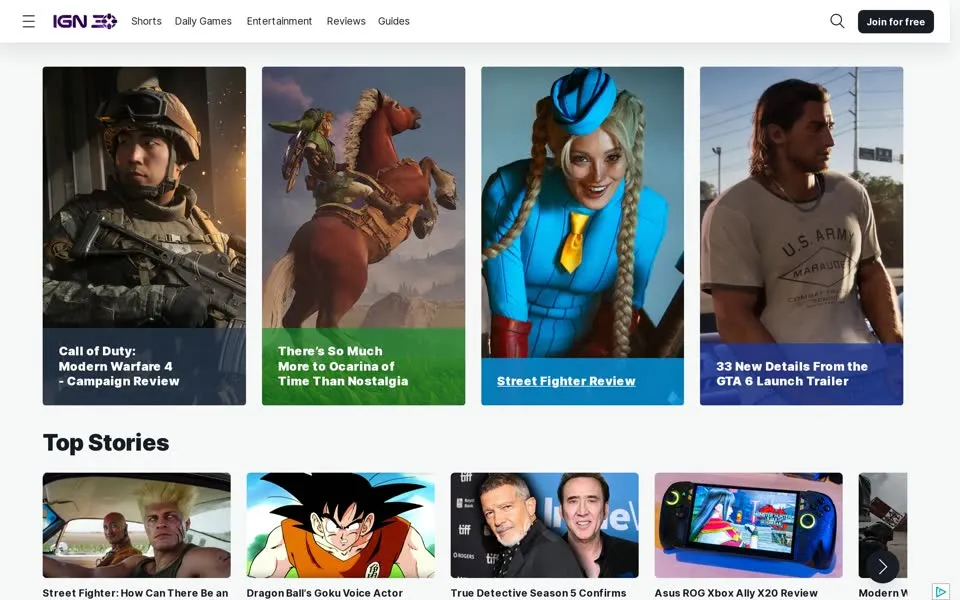Select Goku thumbnail in Top Stories

340,525
